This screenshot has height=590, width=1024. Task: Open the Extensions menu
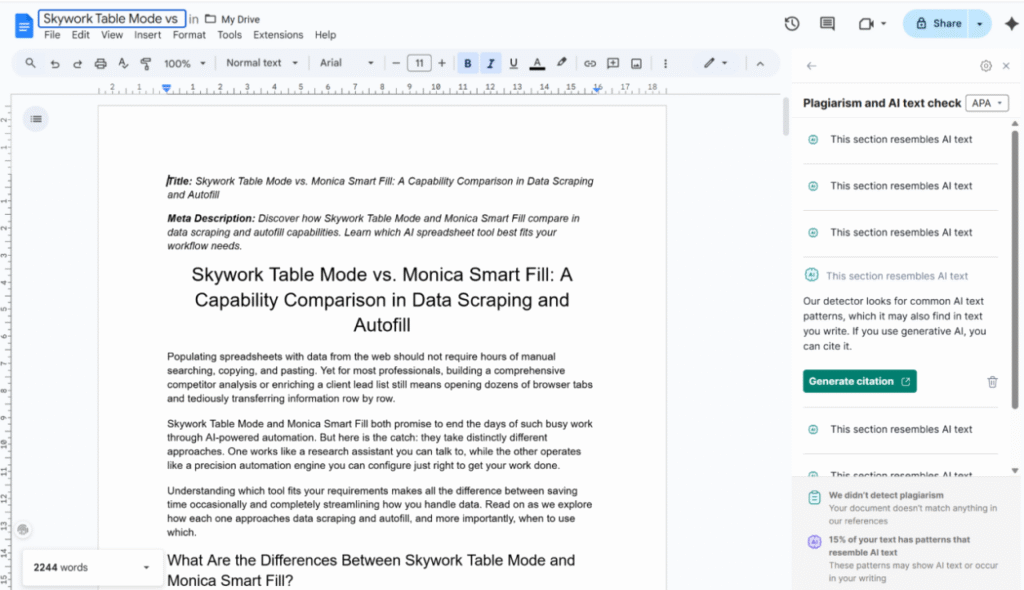point(278,35)
